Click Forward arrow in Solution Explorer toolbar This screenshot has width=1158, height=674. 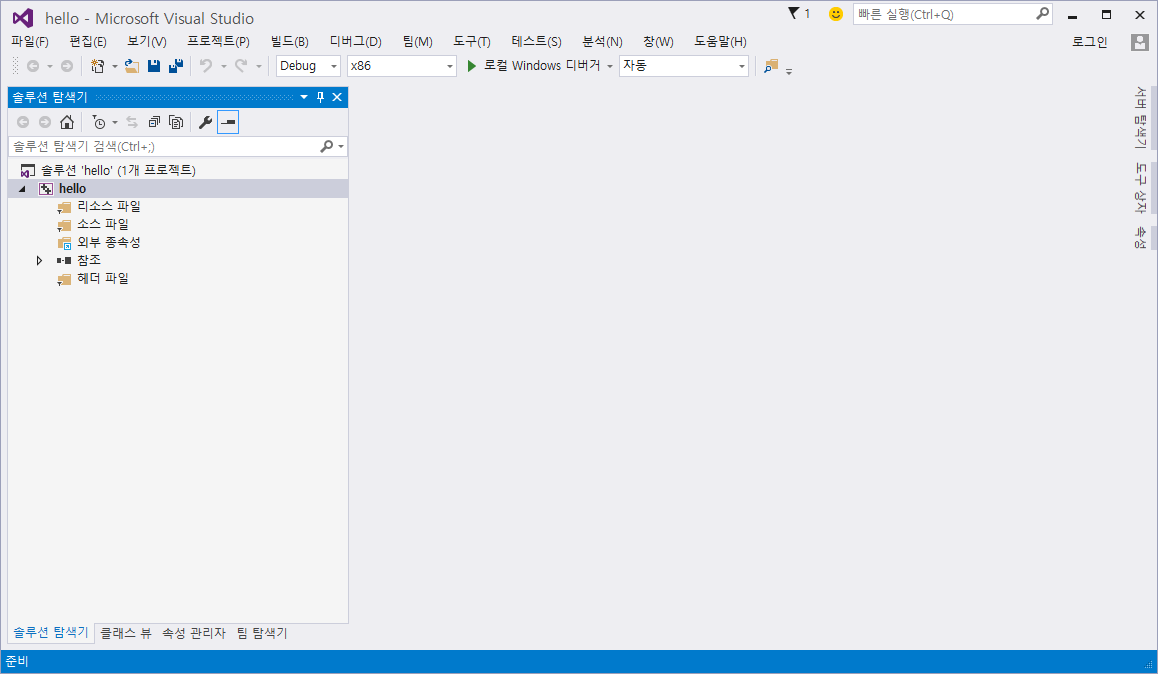click(44, 122)
